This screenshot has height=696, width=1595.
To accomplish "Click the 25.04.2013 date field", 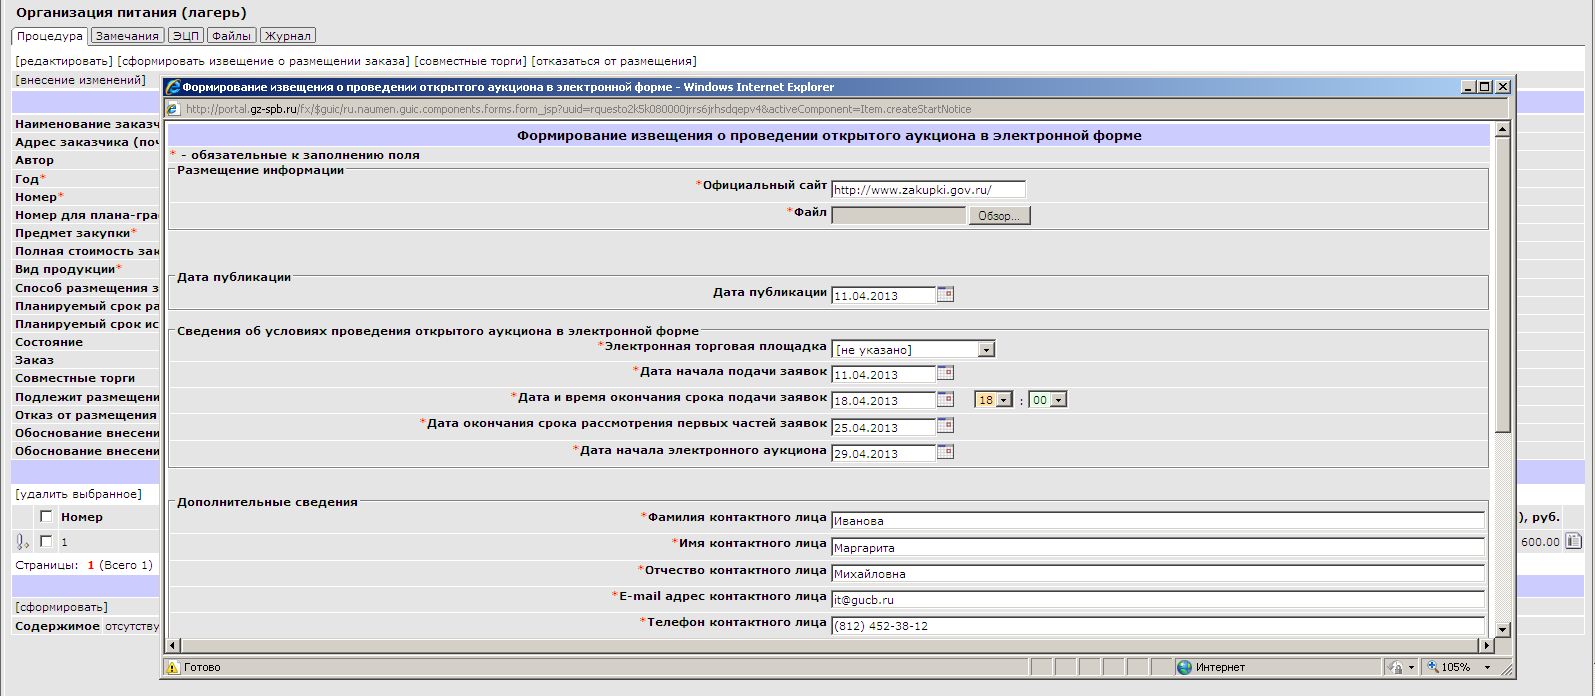I will pos(883,427).
